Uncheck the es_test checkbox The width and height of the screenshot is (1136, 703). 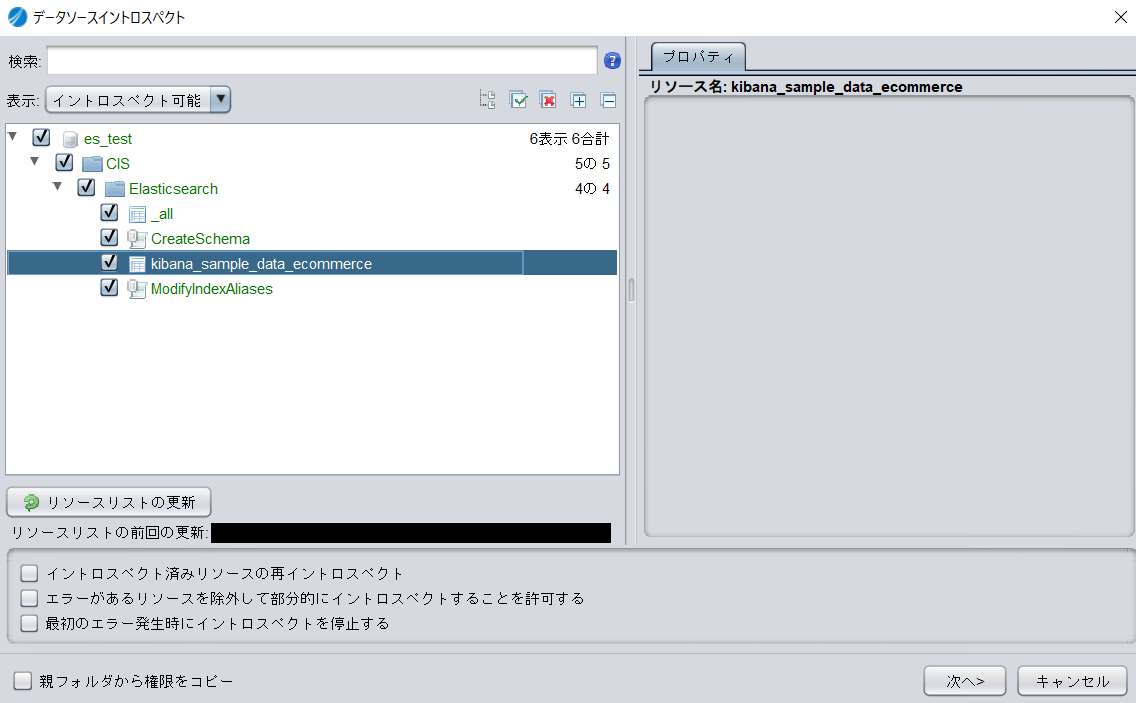point(41,137)
